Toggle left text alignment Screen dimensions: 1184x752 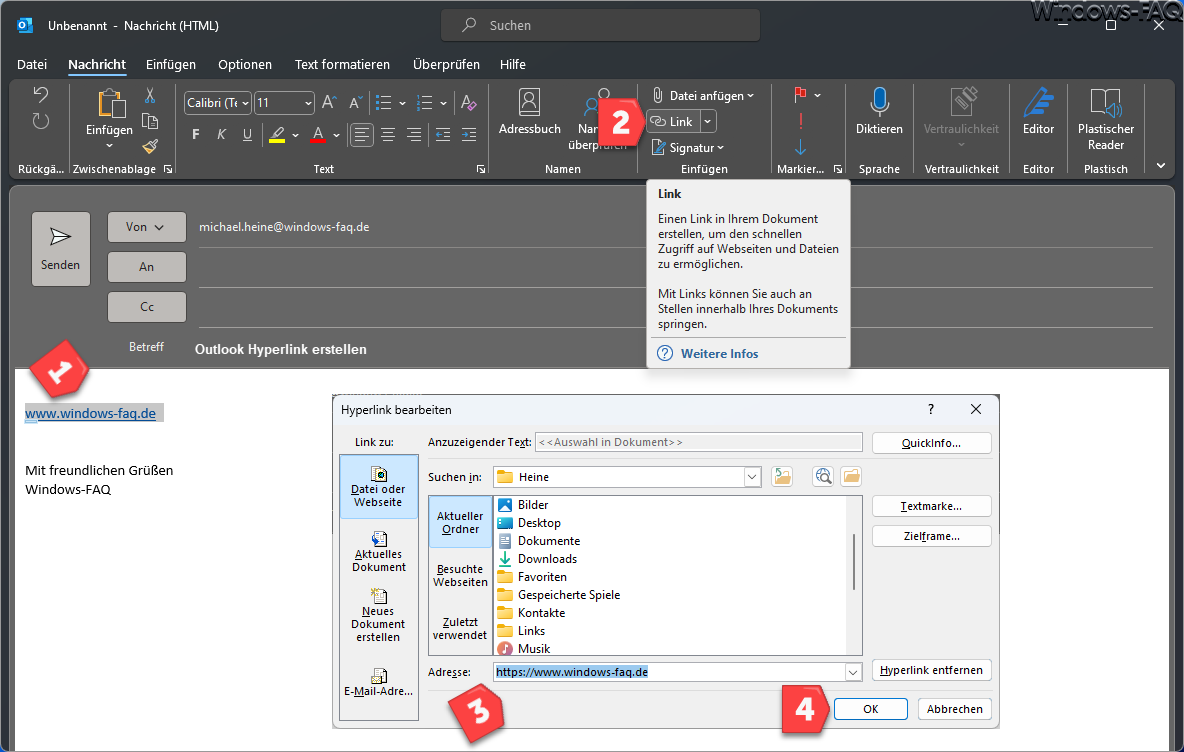362,135
